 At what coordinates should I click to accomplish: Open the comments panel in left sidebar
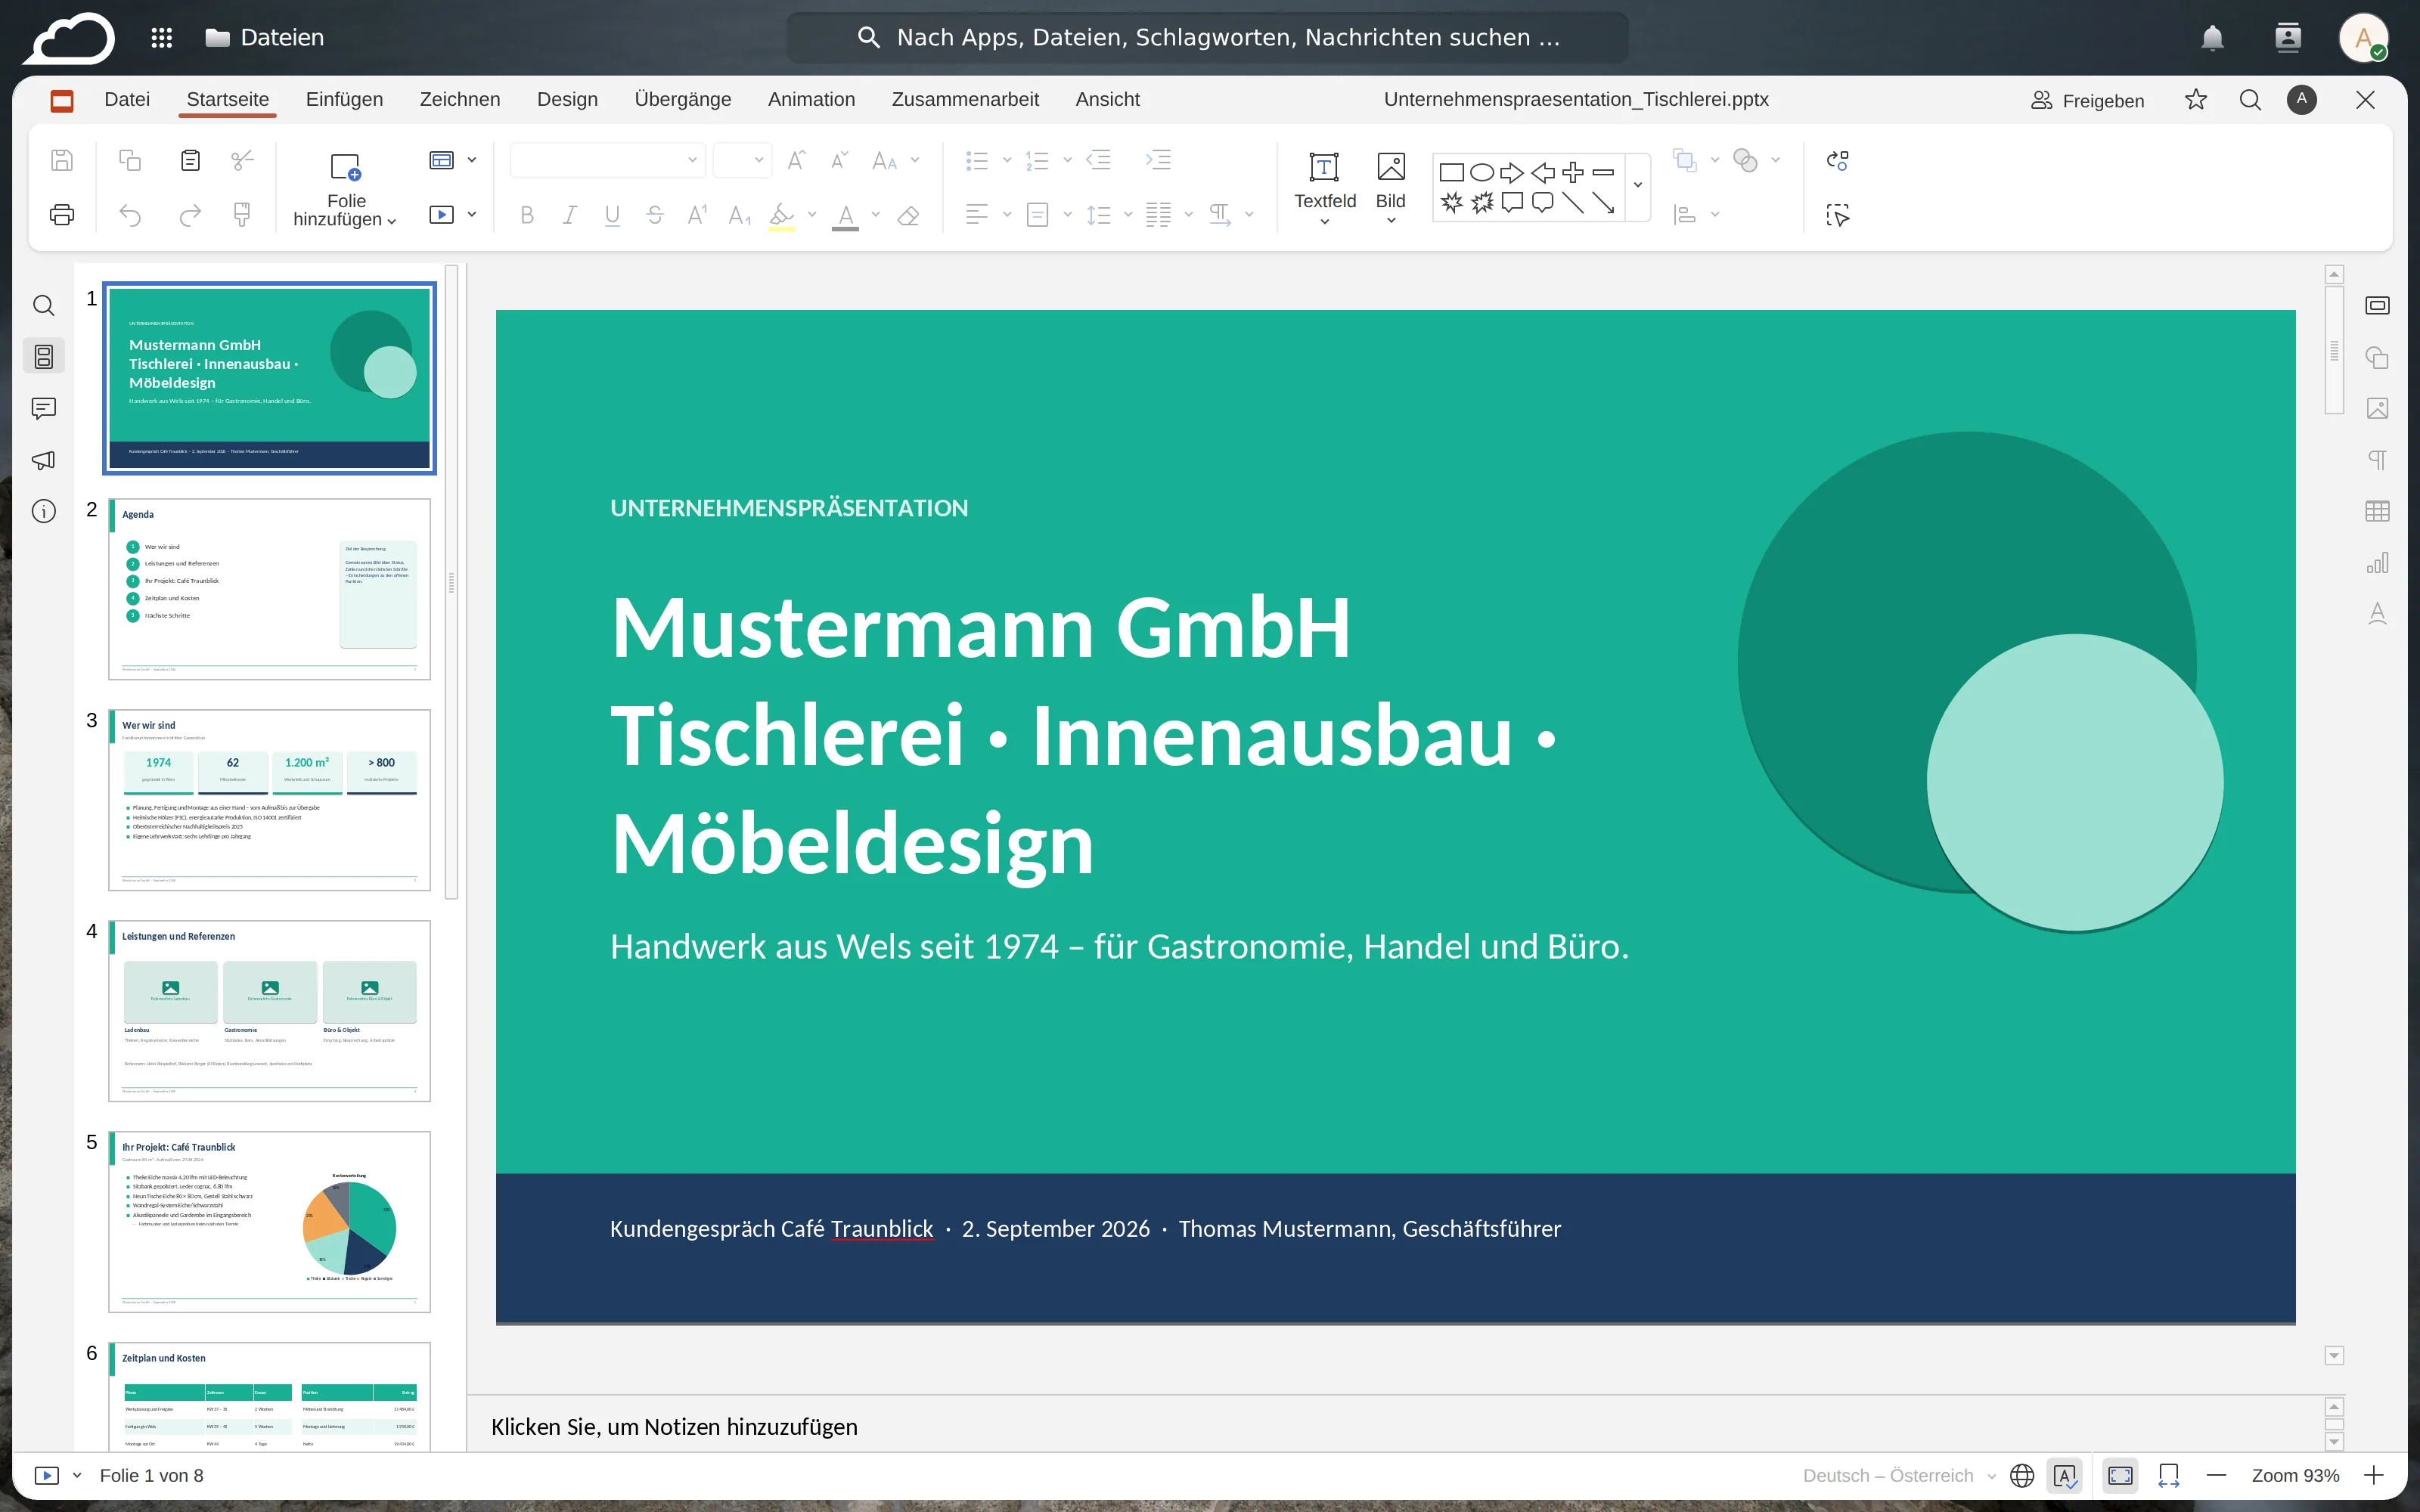coord(44,408)
